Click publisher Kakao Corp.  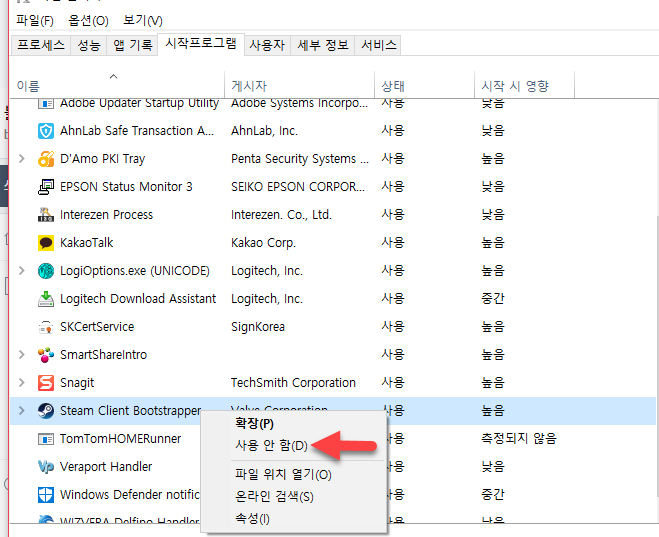(x=264, y=243)
